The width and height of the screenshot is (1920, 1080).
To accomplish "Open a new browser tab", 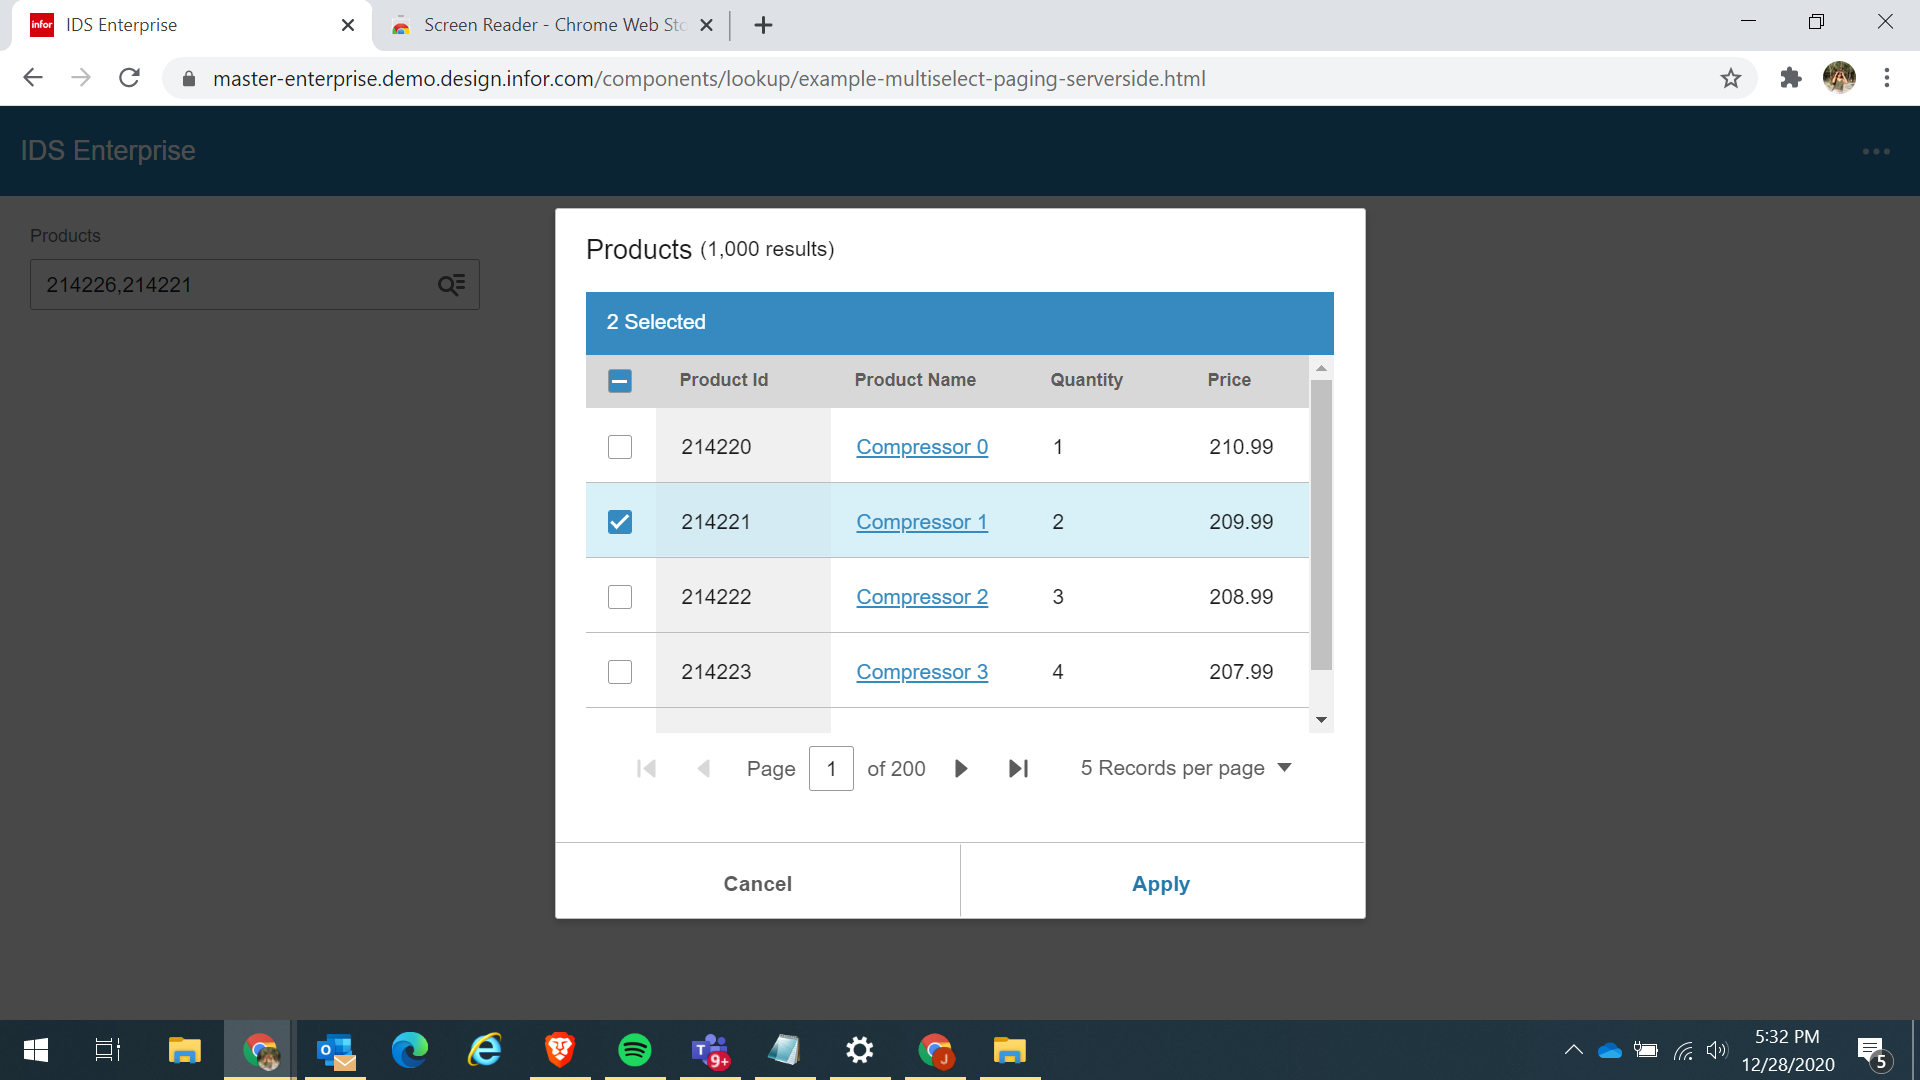I will [x=763, y=25].
